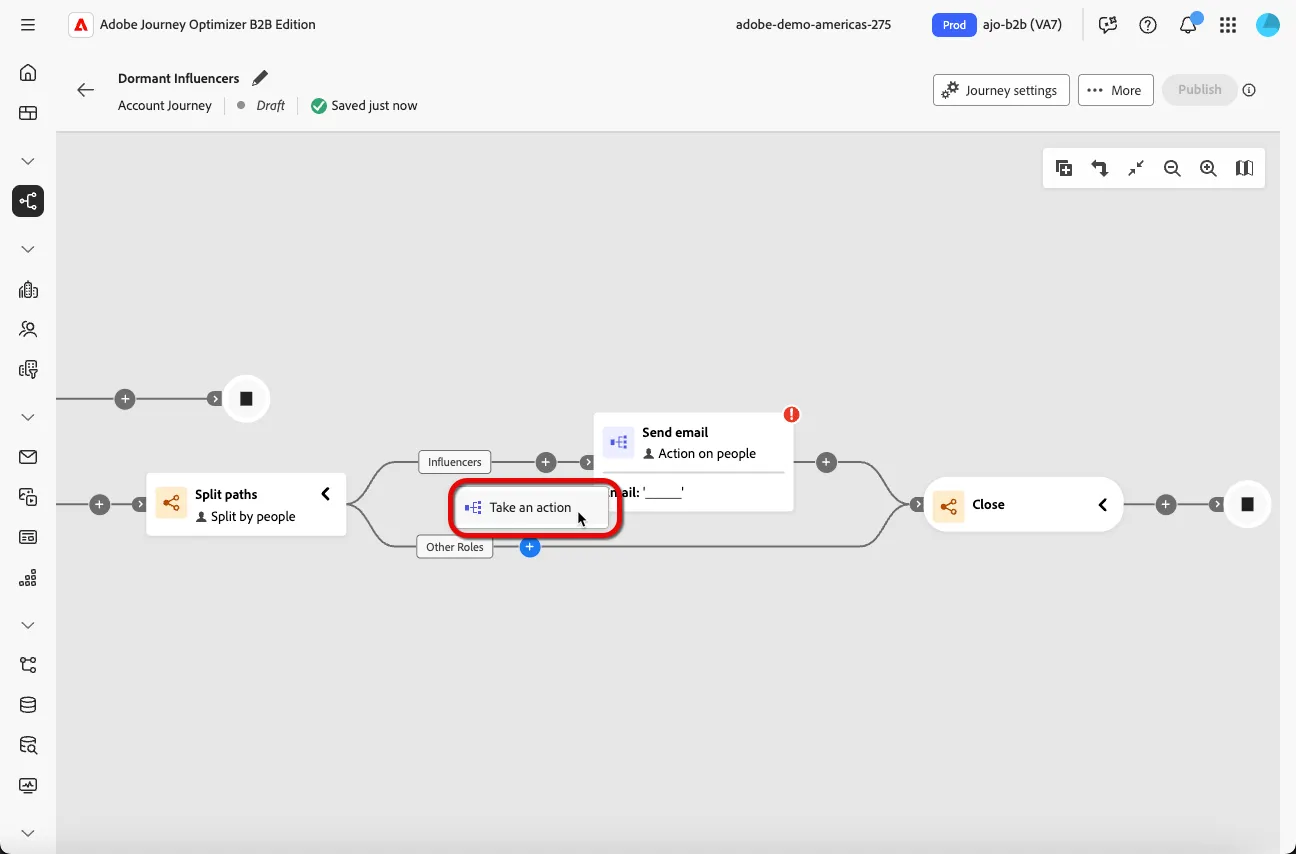Switch journey orientation with the bent arrows icon
Image resolution: width=1296 pixels, height=854 pixels.
[1100, 169]
